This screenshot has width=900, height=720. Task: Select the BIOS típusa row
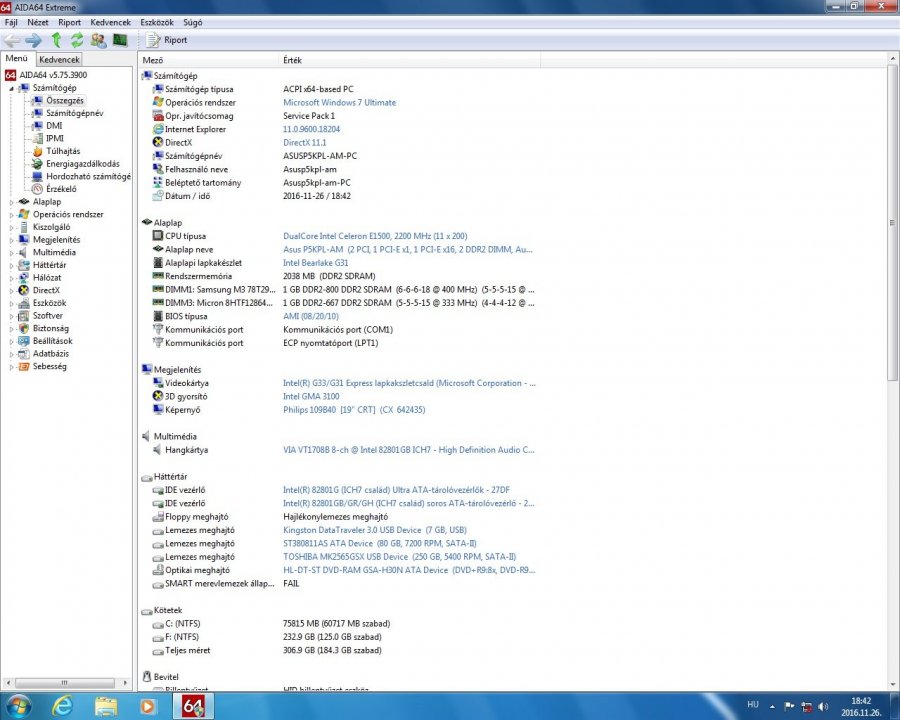click(339, 316)
